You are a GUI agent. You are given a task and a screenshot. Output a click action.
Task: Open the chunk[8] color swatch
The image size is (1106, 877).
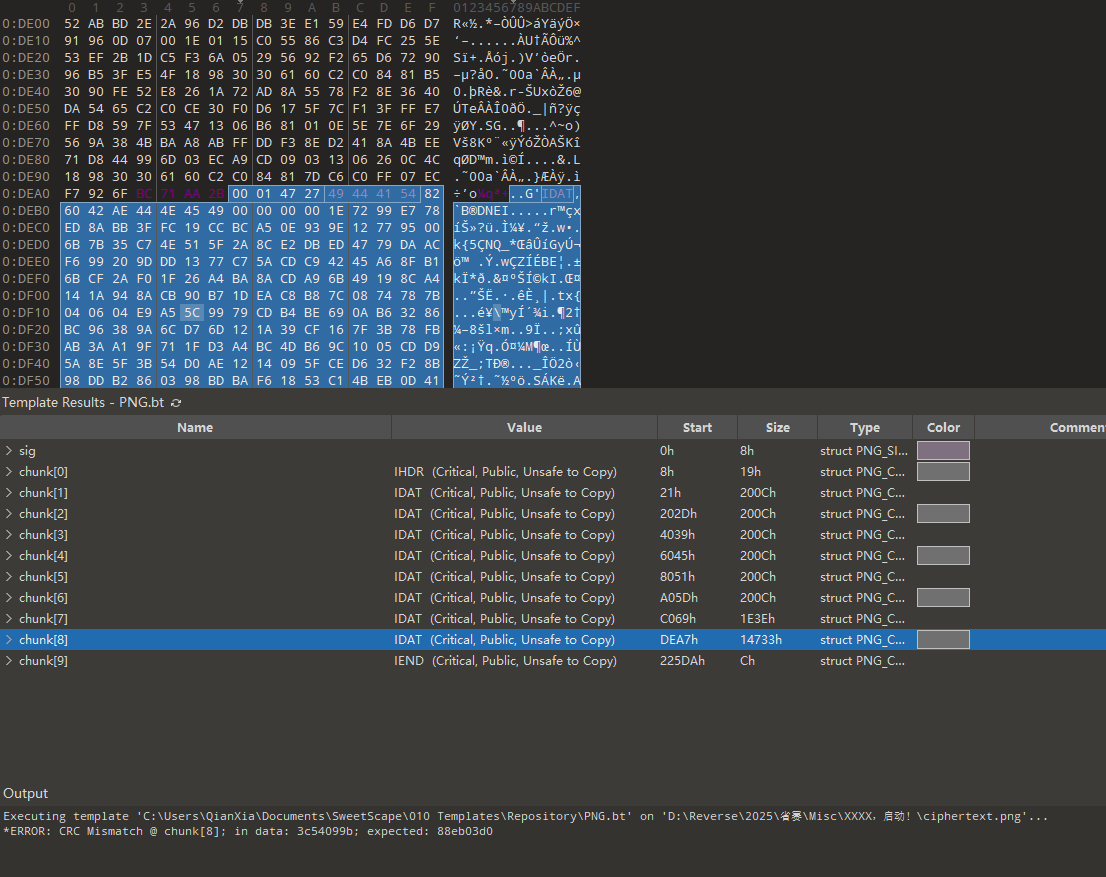point(943,640)
